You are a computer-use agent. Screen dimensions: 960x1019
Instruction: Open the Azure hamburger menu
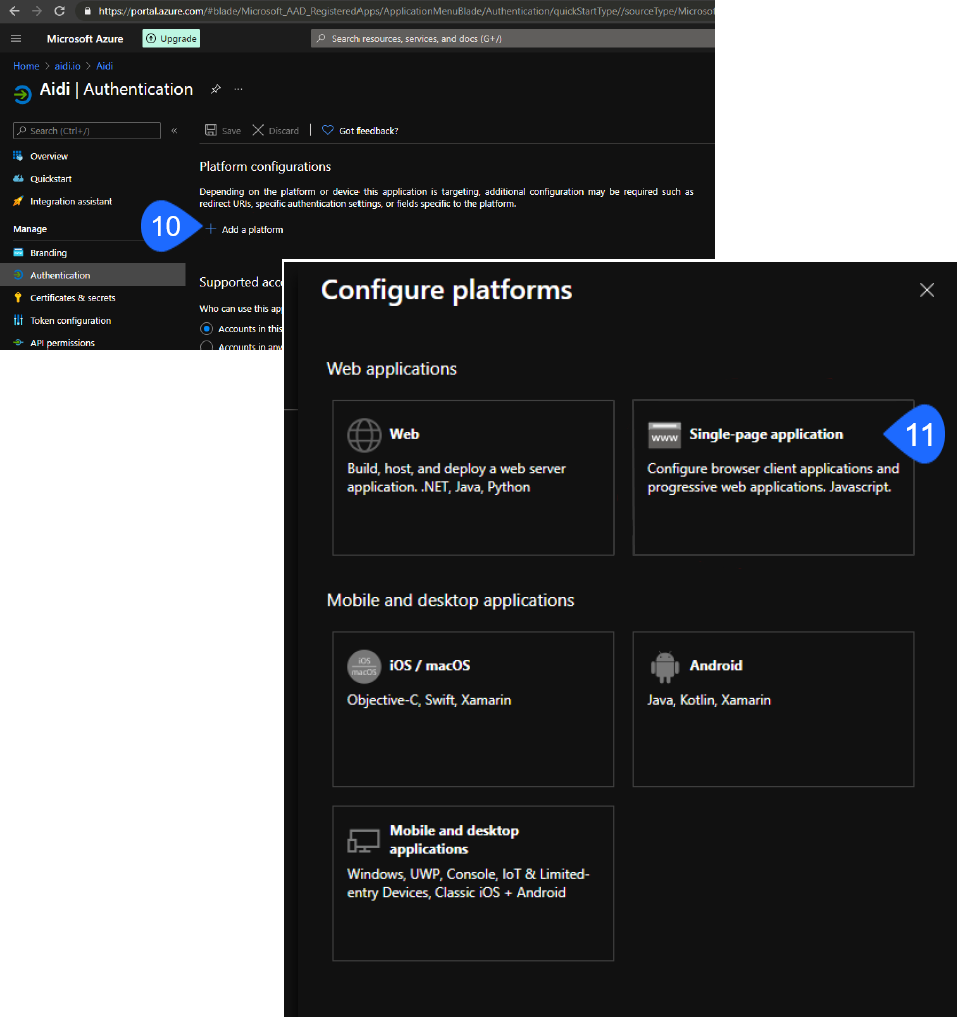pyautogui.click(x=16, y=39)
